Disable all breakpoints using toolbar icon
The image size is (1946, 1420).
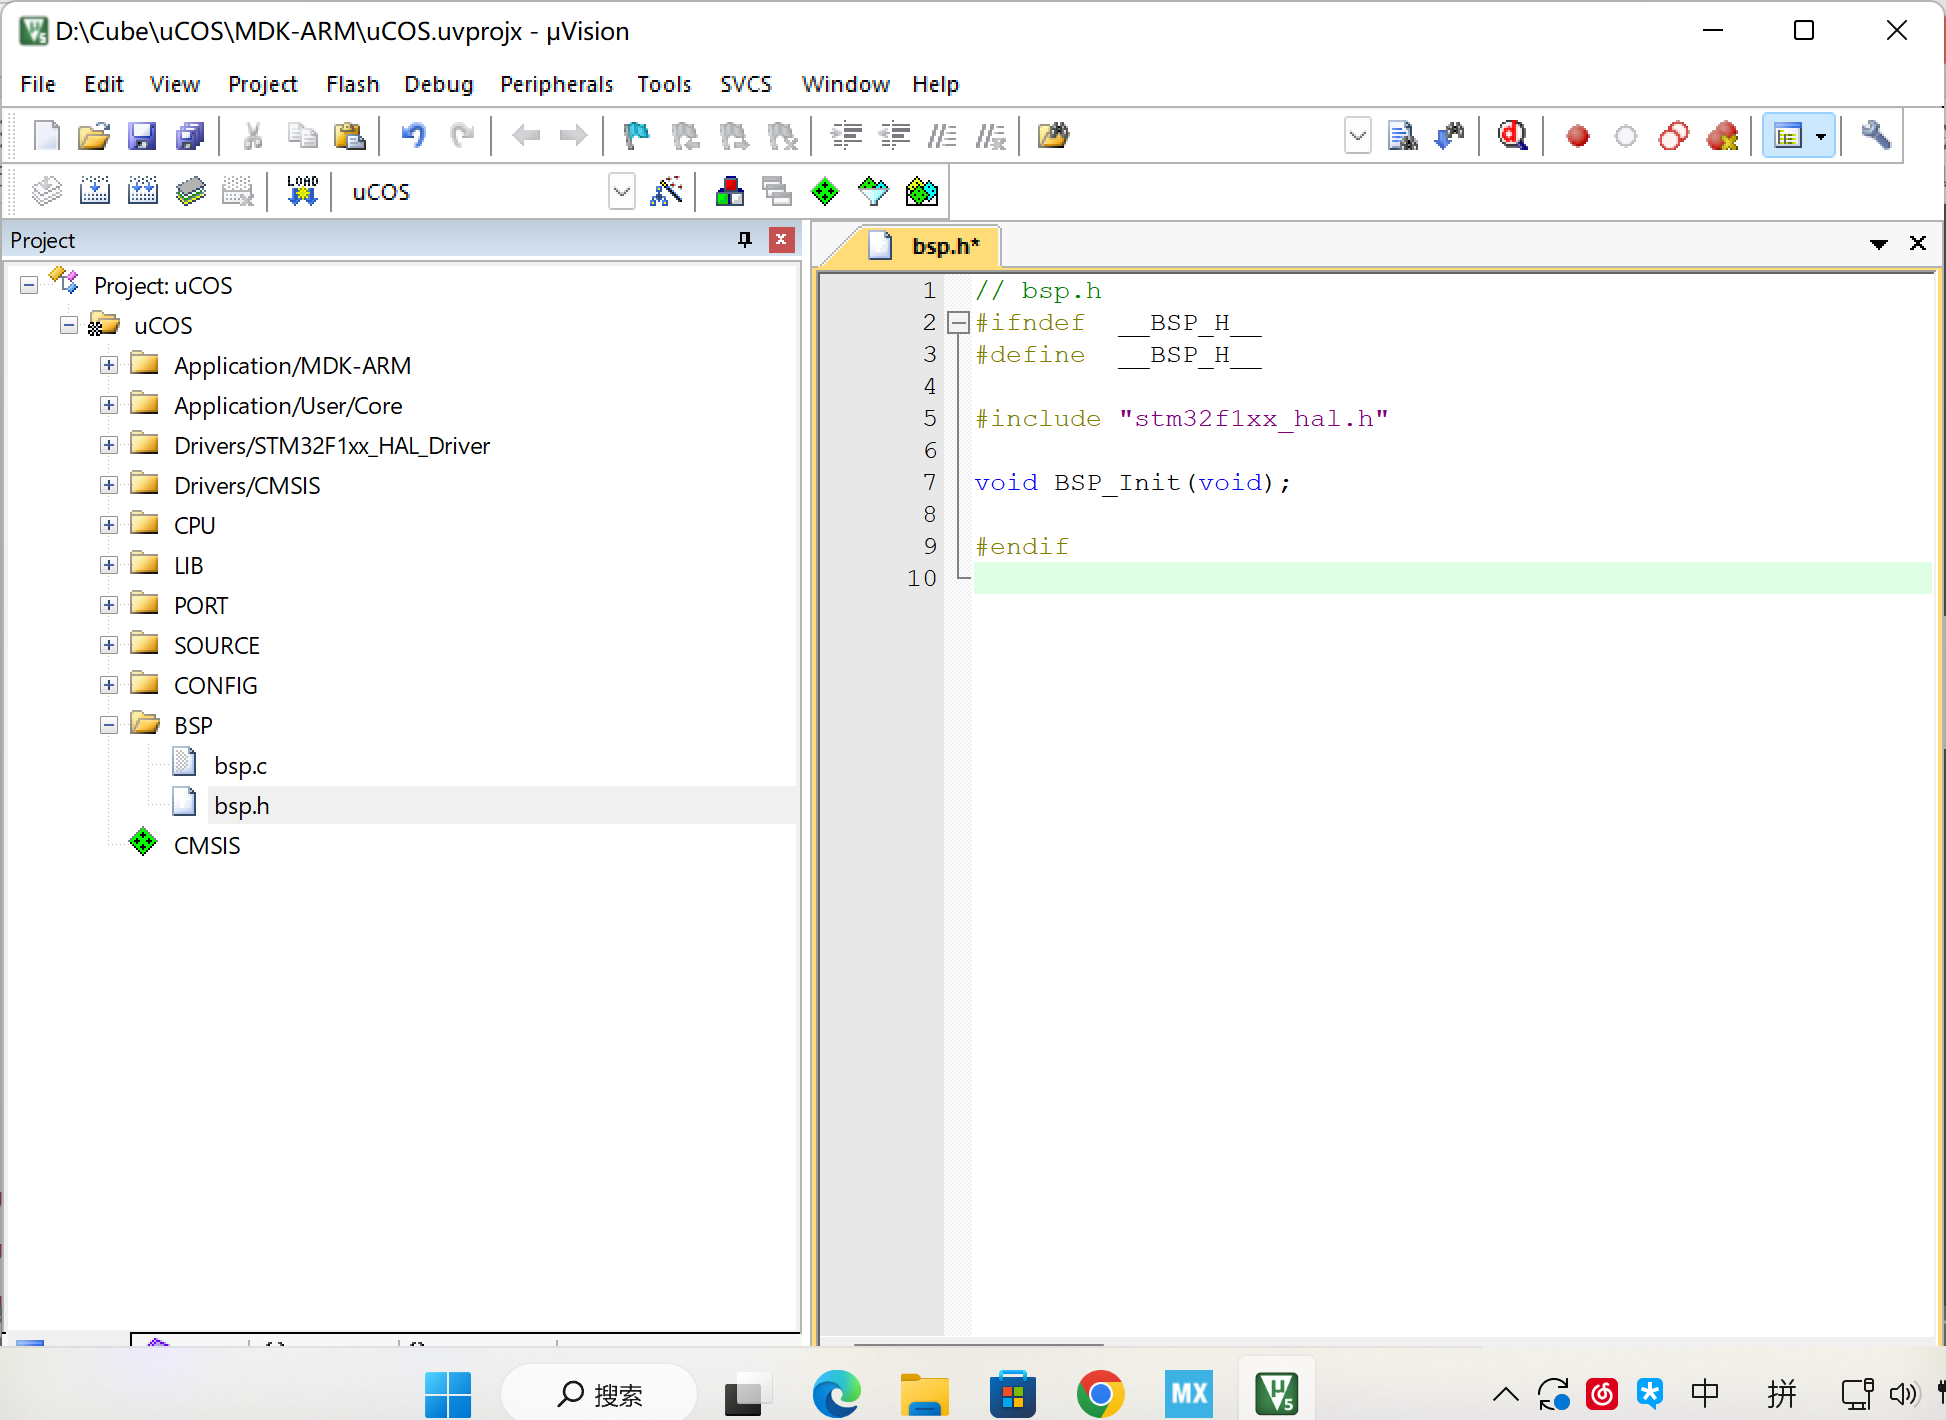click(1675, 135)
